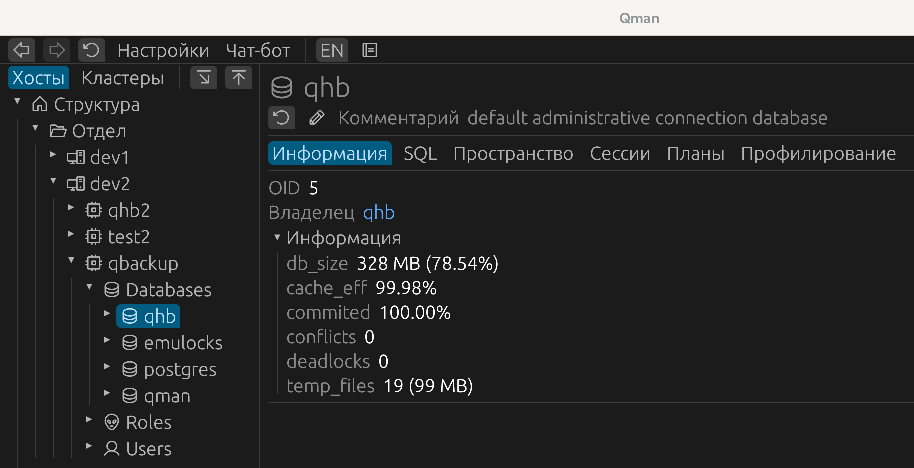Image resolution: width=914 pixels, height=468 pixels.
Task: Click the top toolbar refresh icon
Action: (91, 50)
